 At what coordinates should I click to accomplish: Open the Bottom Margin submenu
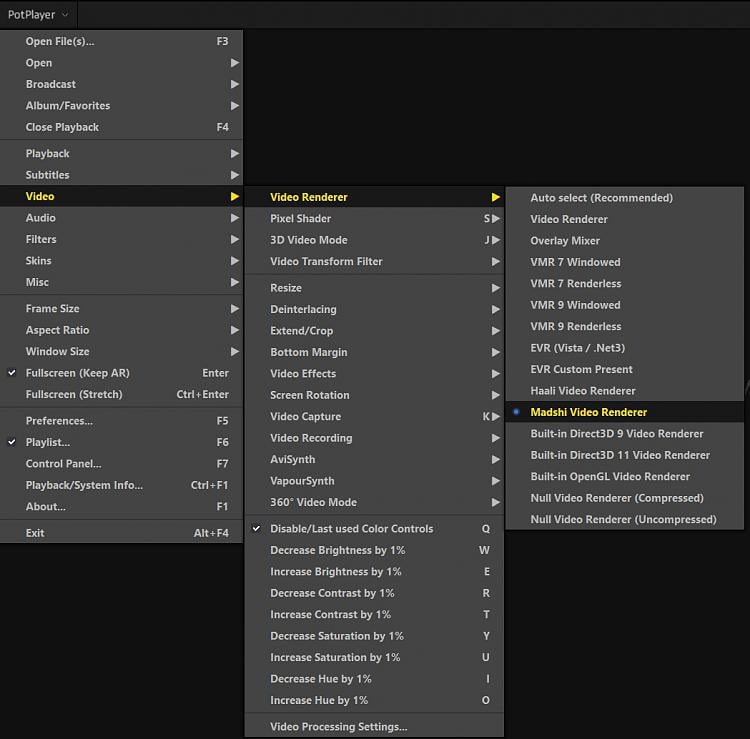[x=375, y=353]
